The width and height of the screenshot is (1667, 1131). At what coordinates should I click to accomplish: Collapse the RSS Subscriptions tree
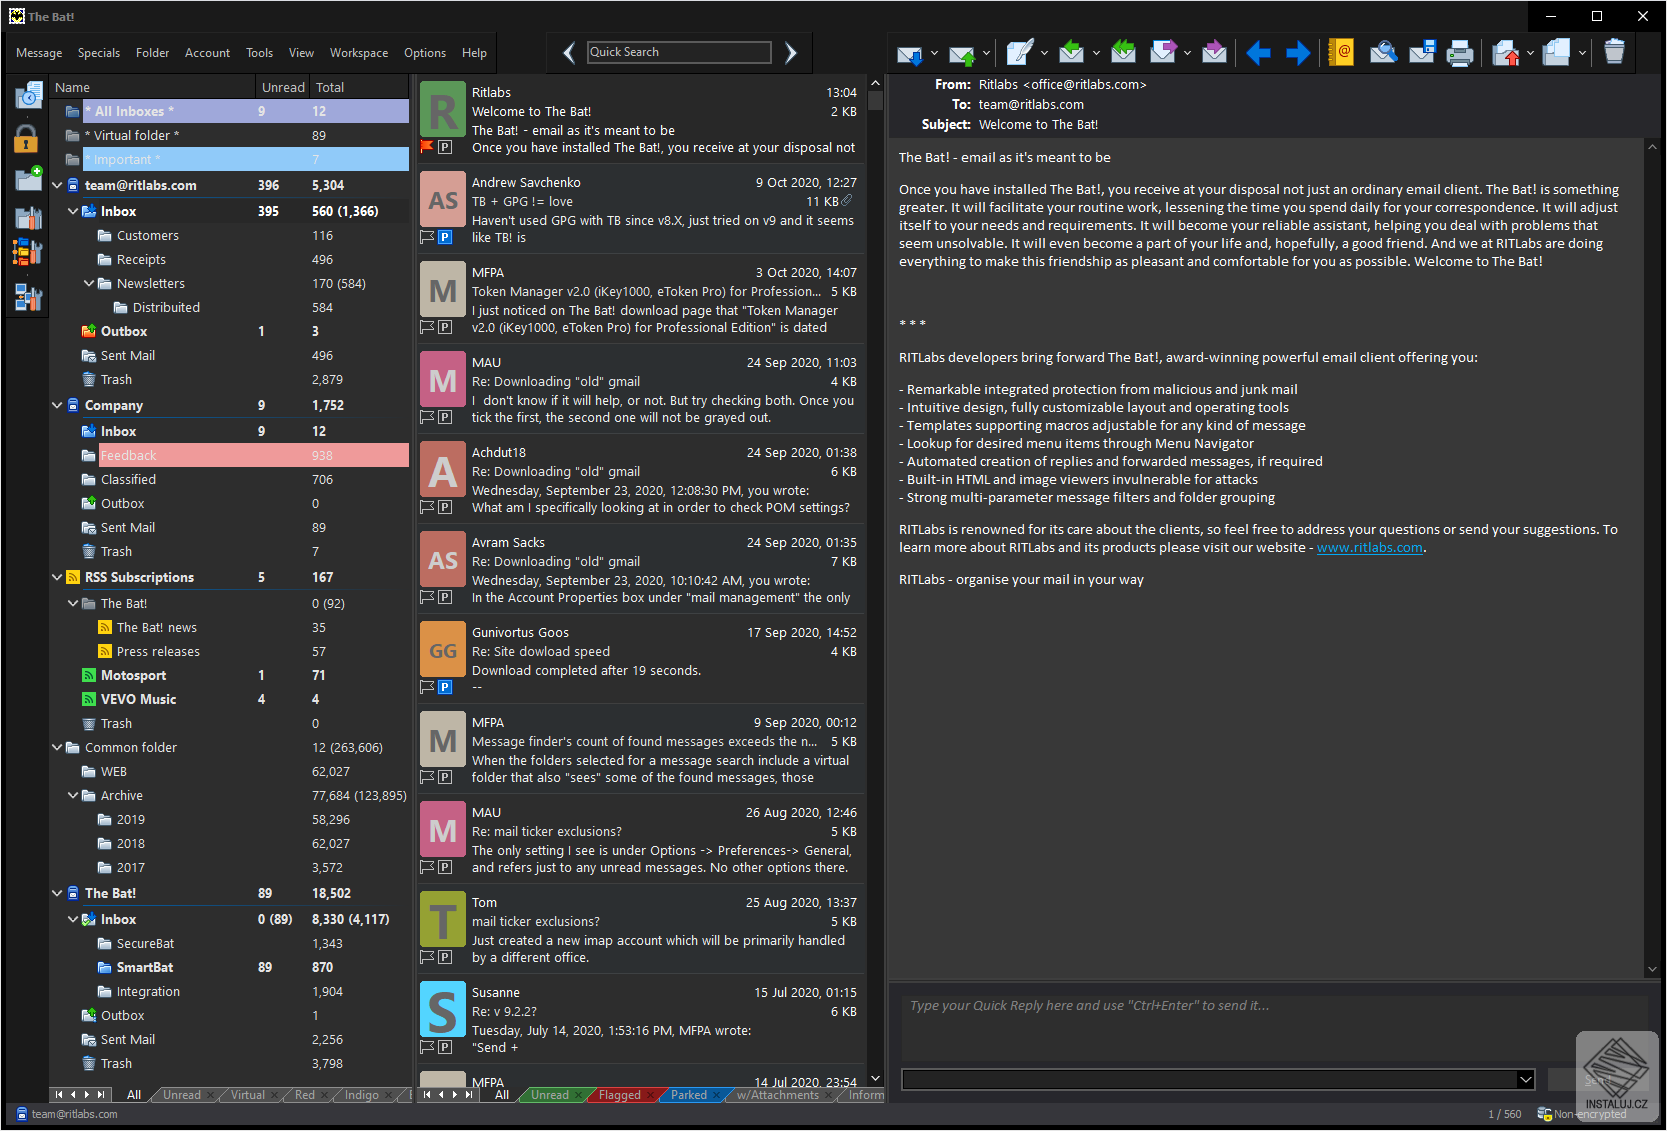pos(57,577)
